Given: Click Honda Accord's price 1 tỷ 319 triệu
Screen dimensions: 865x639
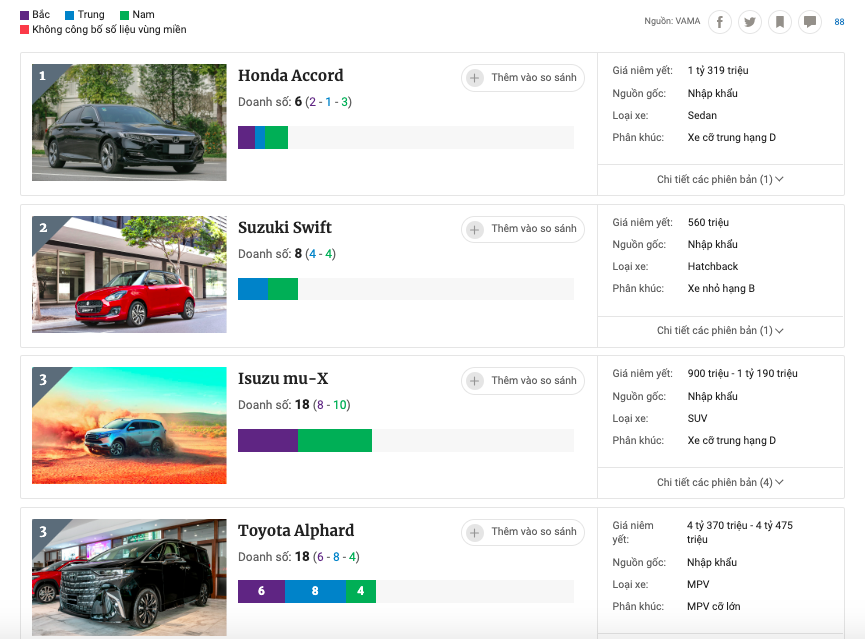Looking at the screenshot, I should [x=718, y=71].
